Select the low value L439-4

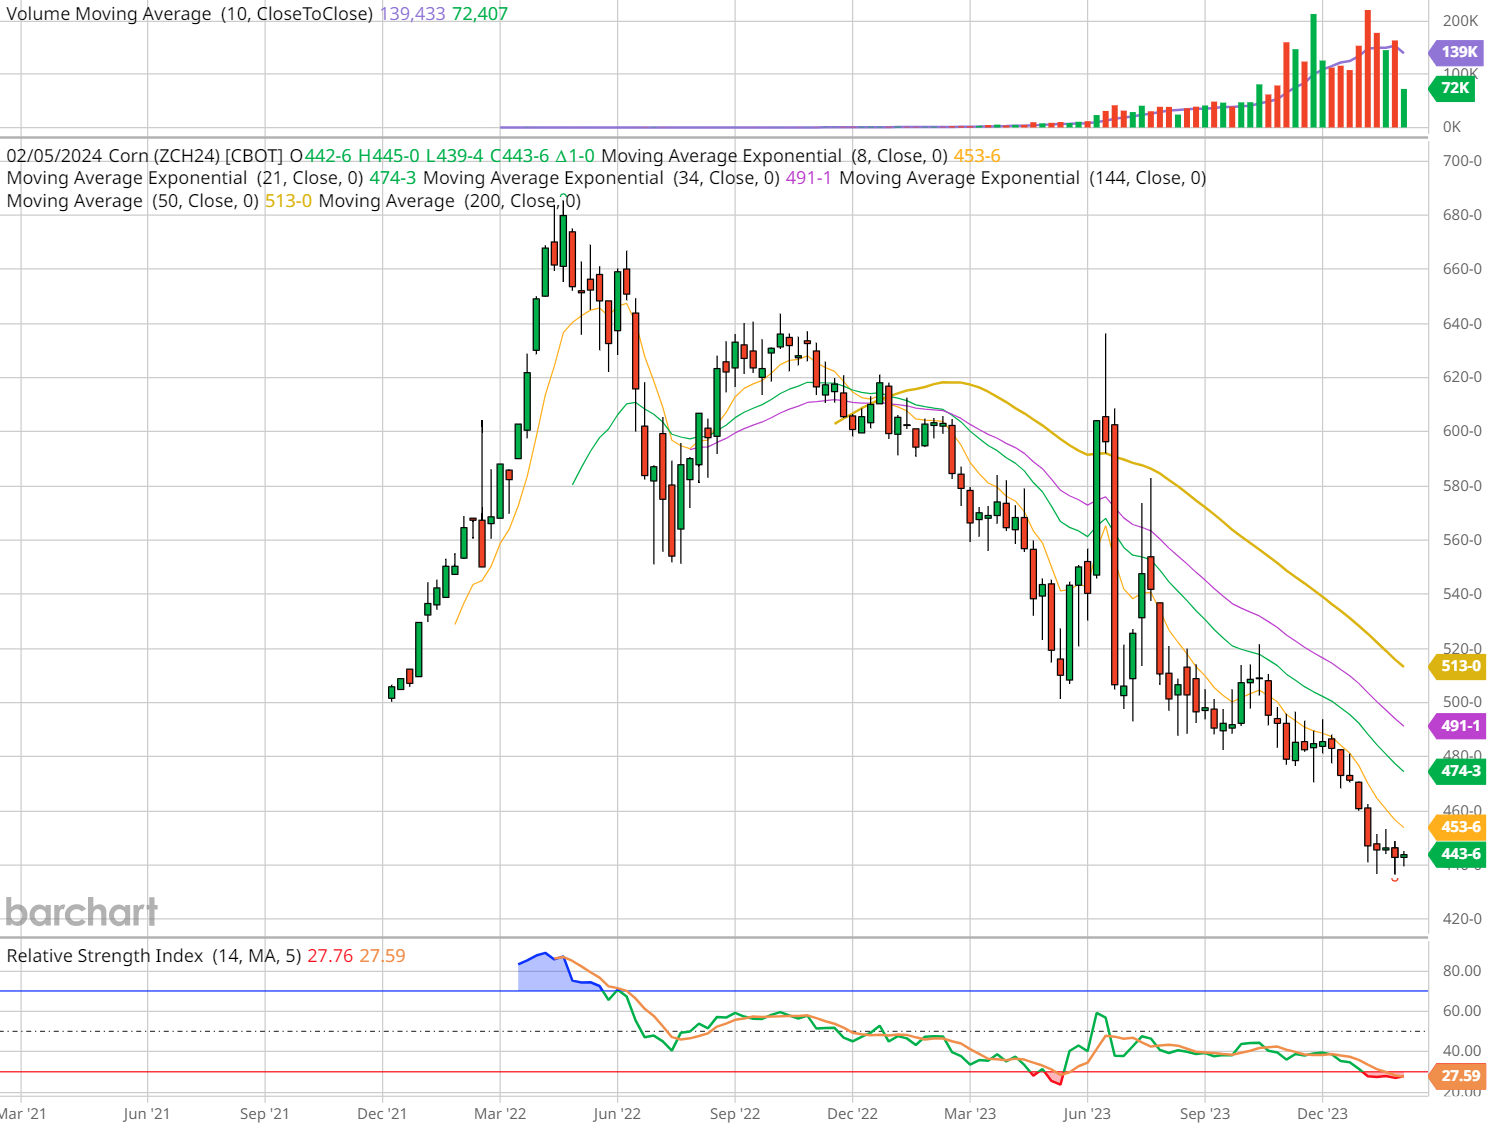(x=455, y=156)
